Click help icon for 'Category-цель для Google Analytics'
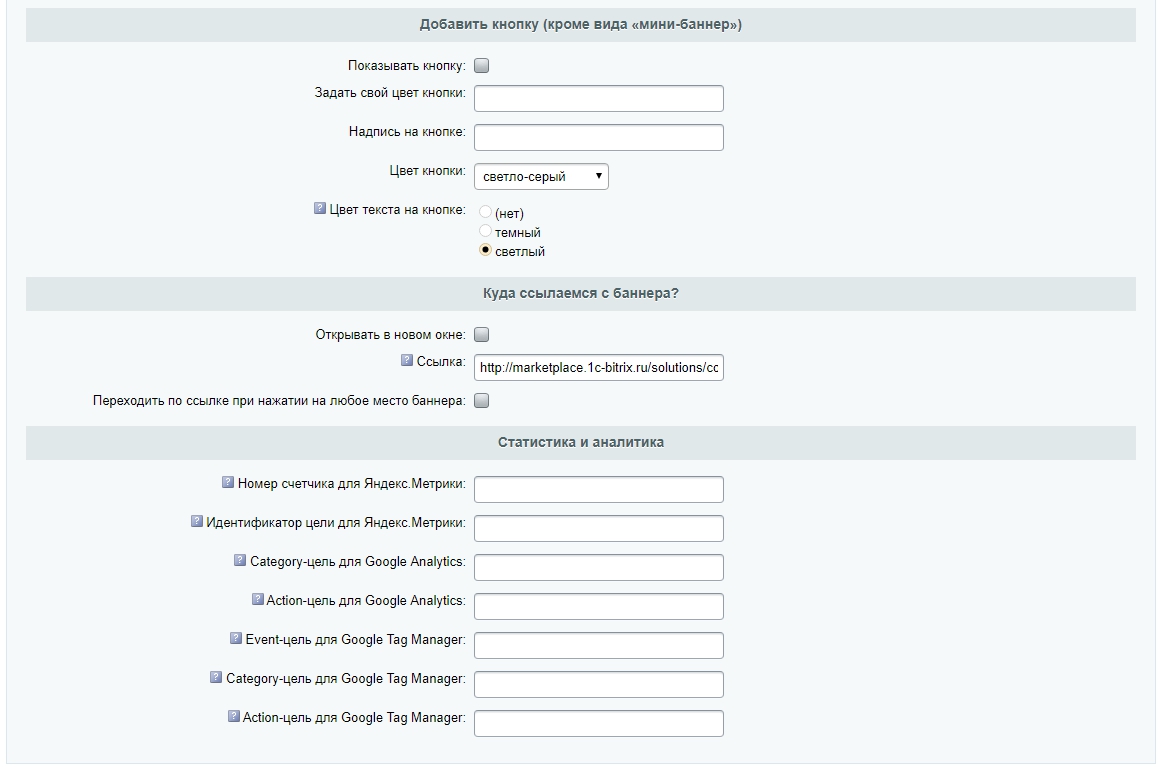This screenshot has height=767, width=1158. pyautogui.click(x=240, y=560)
